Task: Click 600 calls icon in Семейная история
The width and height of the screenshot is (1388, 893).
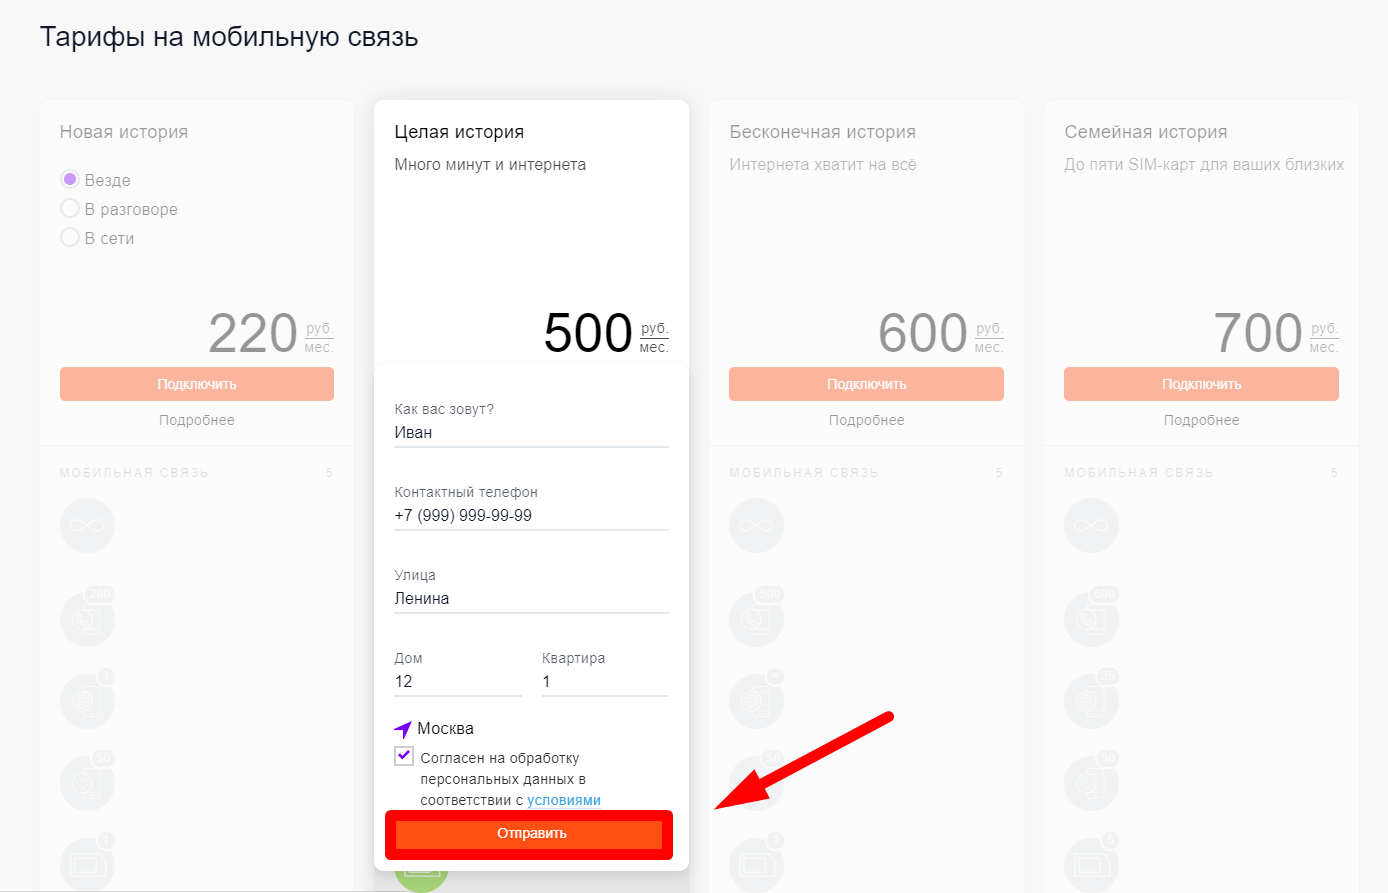Action: (x=1091, y=619)
